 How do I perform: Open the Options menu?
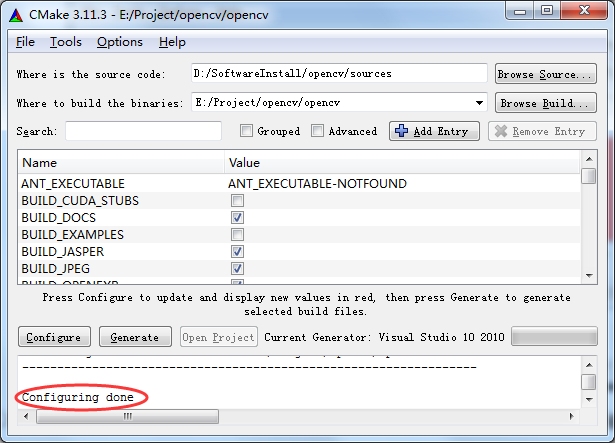pyautogui.click(x=119, y=42)
